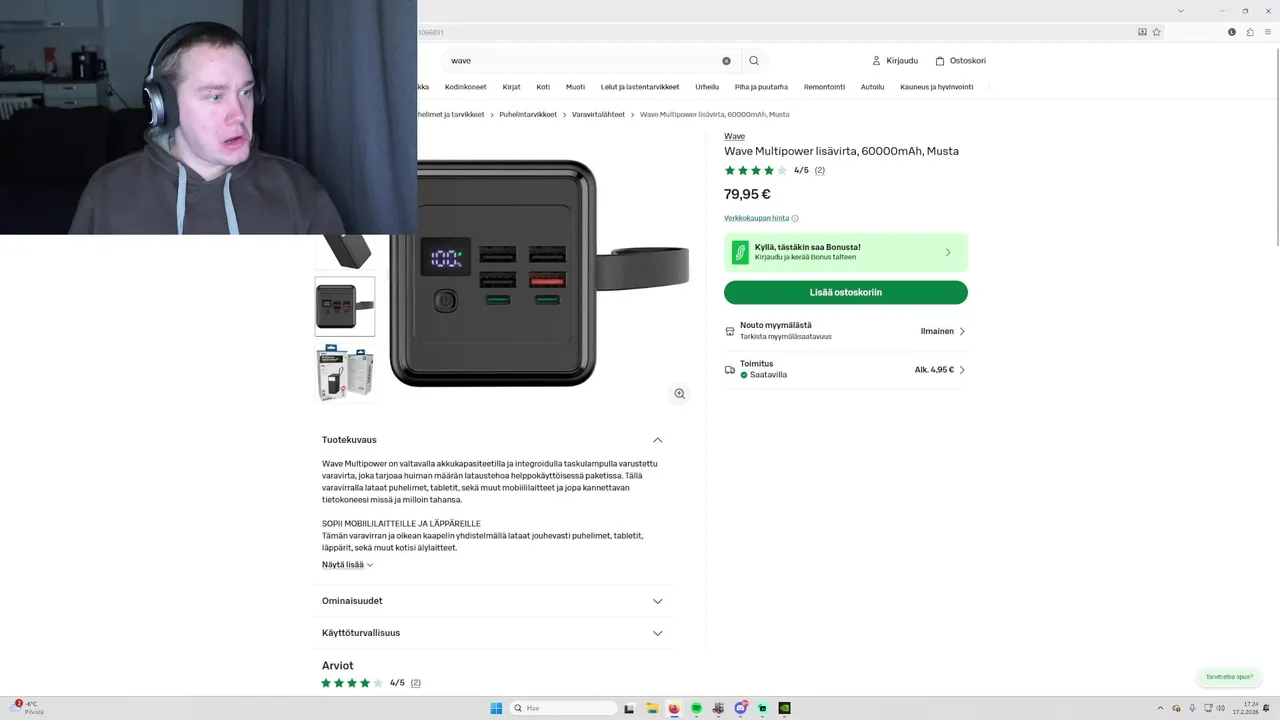Open the Tarvitsetko apua chat
Image resolution: width=1280 pixels, height=720 pixels.
point(1229,677)
